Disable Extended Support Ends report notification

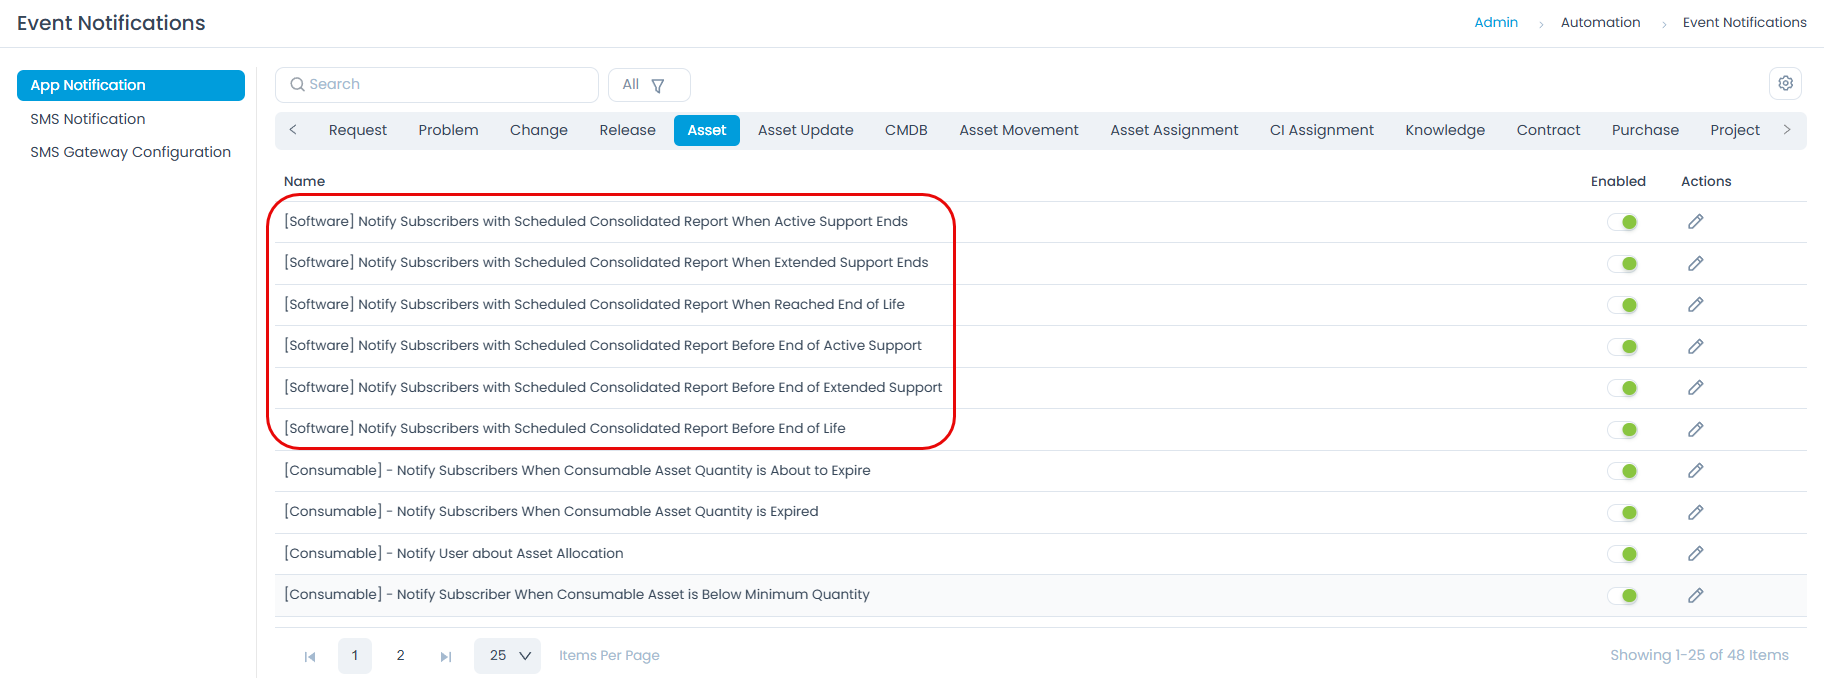click(1622, 264)
